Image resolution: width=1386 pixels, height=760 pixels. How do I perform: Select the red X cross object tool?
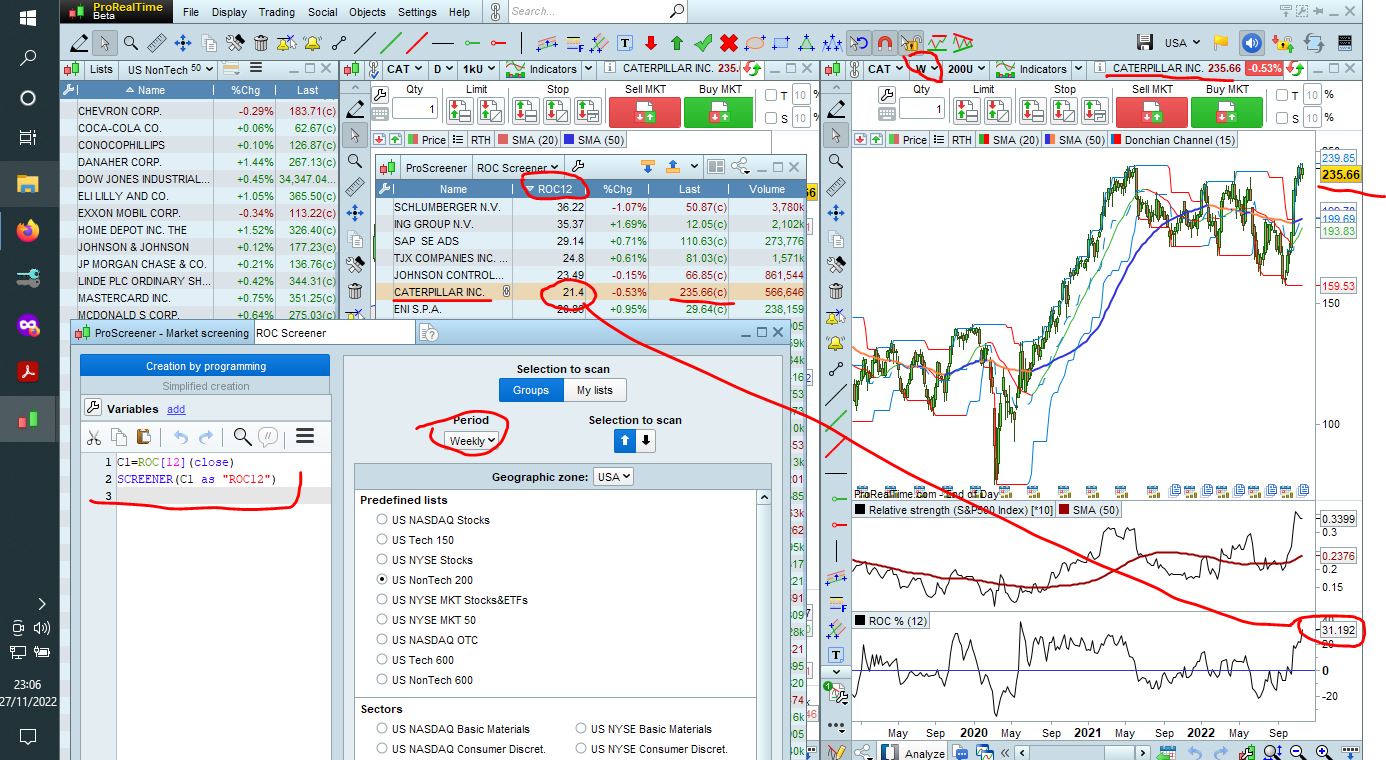point(729,43)
